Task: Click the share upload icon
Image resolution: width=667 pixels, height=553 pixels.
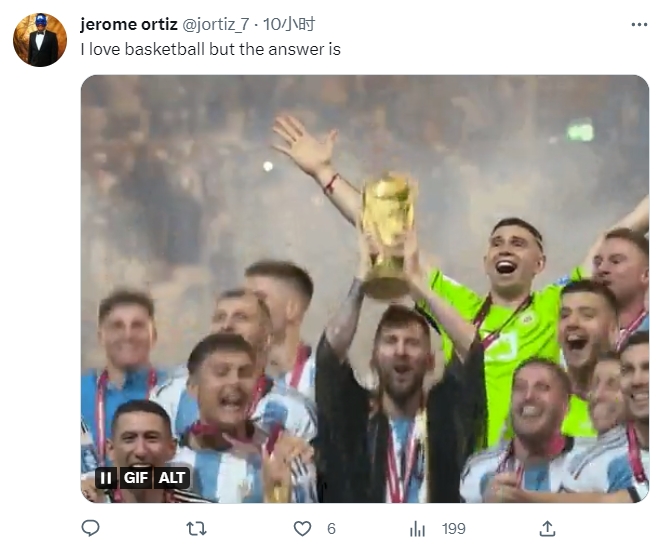Action: click(547, 528)
